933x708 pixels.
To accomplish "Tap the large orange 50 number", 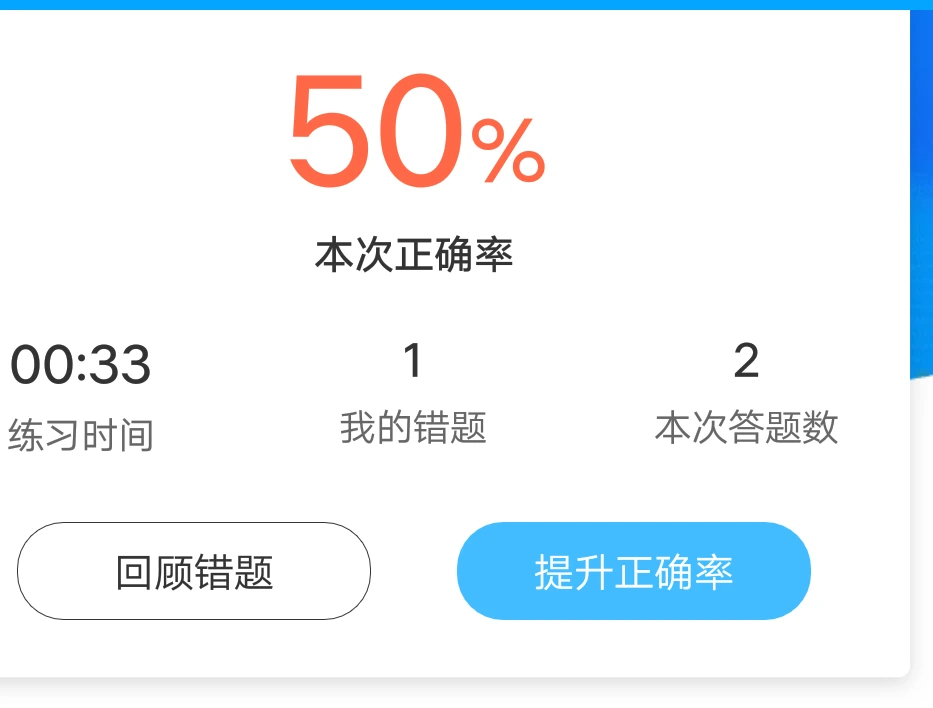I will tap(376, 134).
